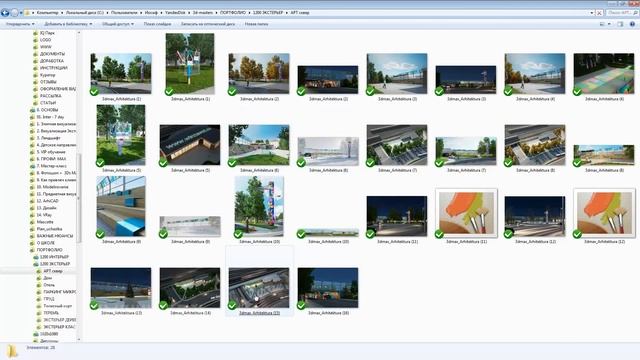
Task: Click the folder icon beside СТАТЬИ
Action: pos(36,103)
